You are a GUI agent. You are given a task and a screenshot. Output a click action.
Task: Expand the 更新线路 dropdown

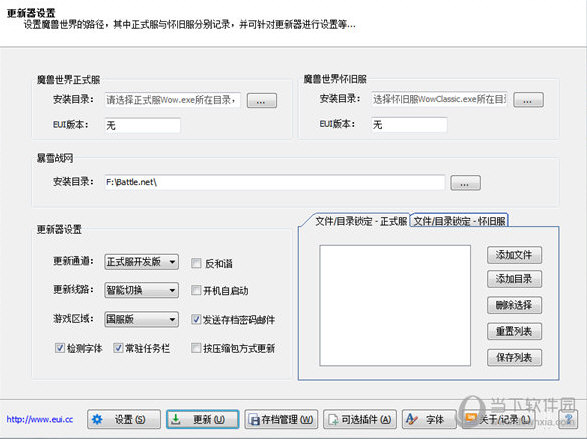(x=142, y=290)
